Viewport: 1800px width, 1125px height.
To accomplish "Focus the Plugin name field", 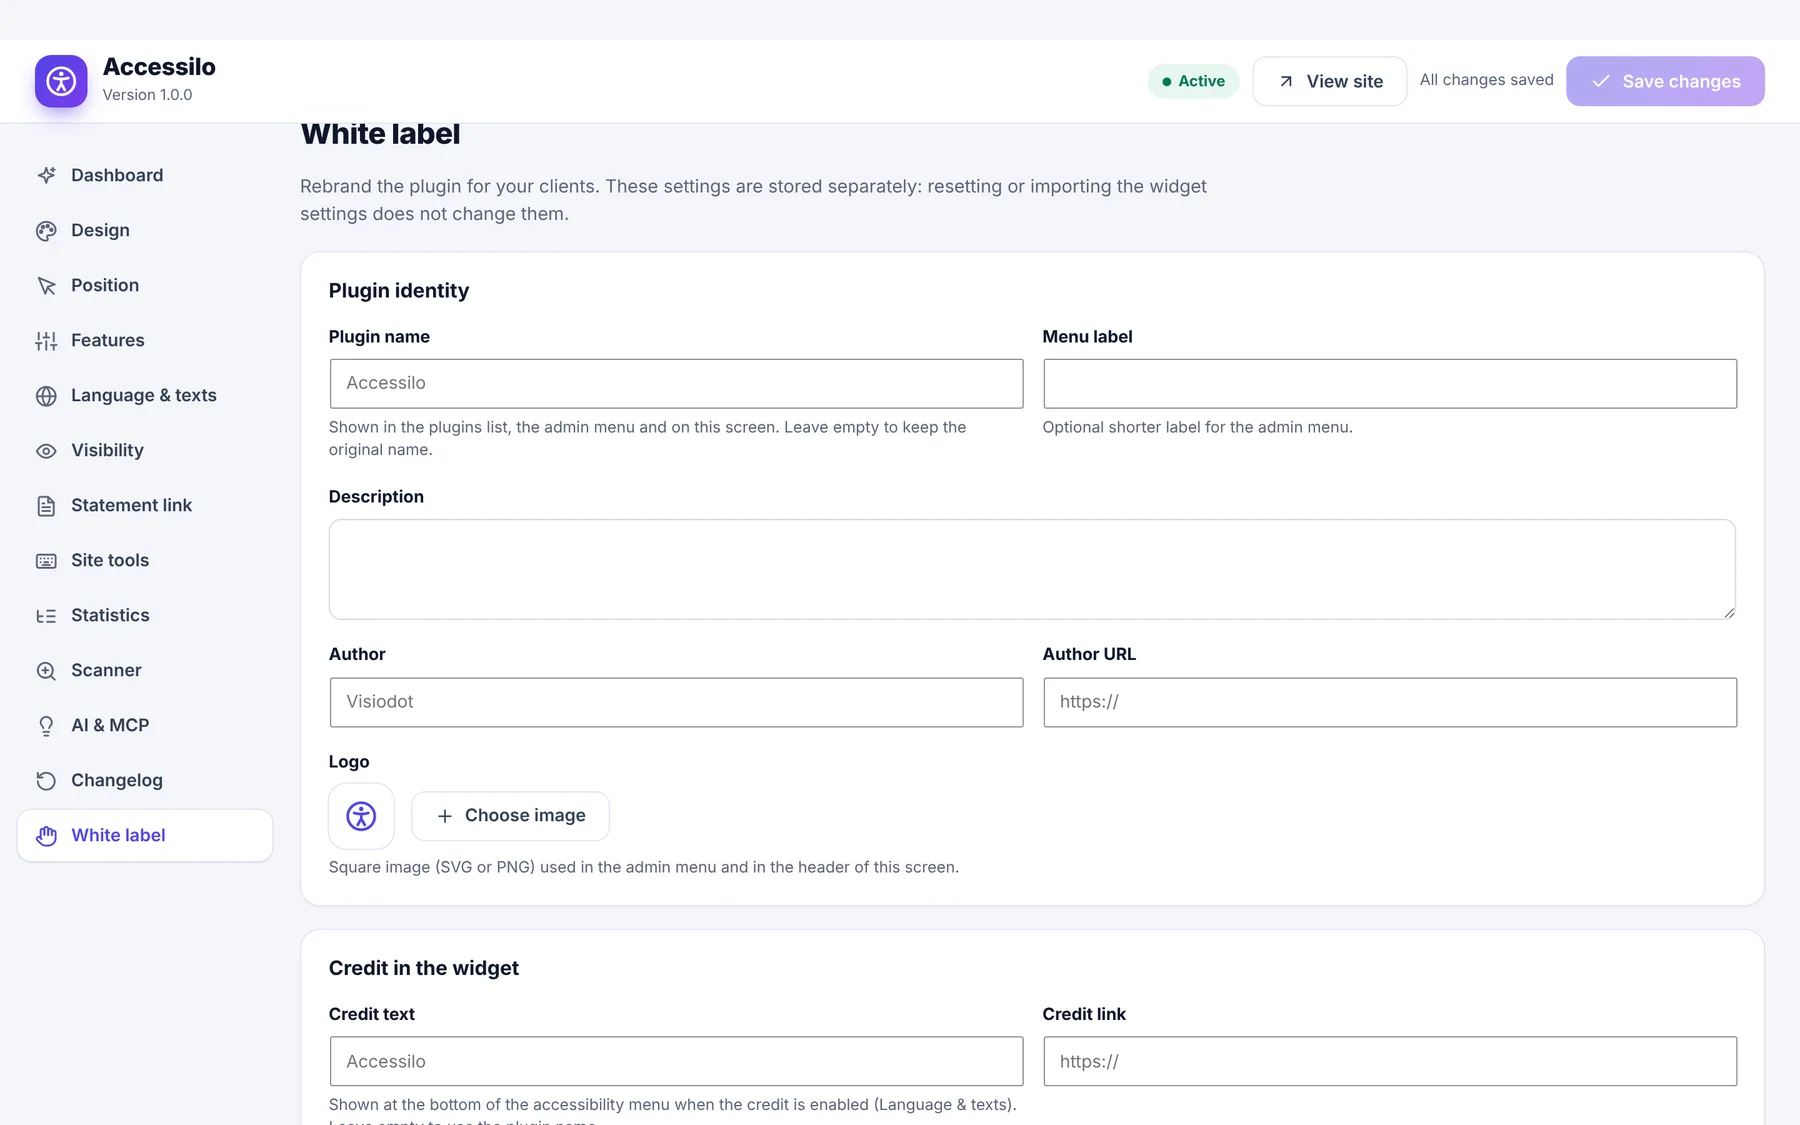I will [676, 383].
